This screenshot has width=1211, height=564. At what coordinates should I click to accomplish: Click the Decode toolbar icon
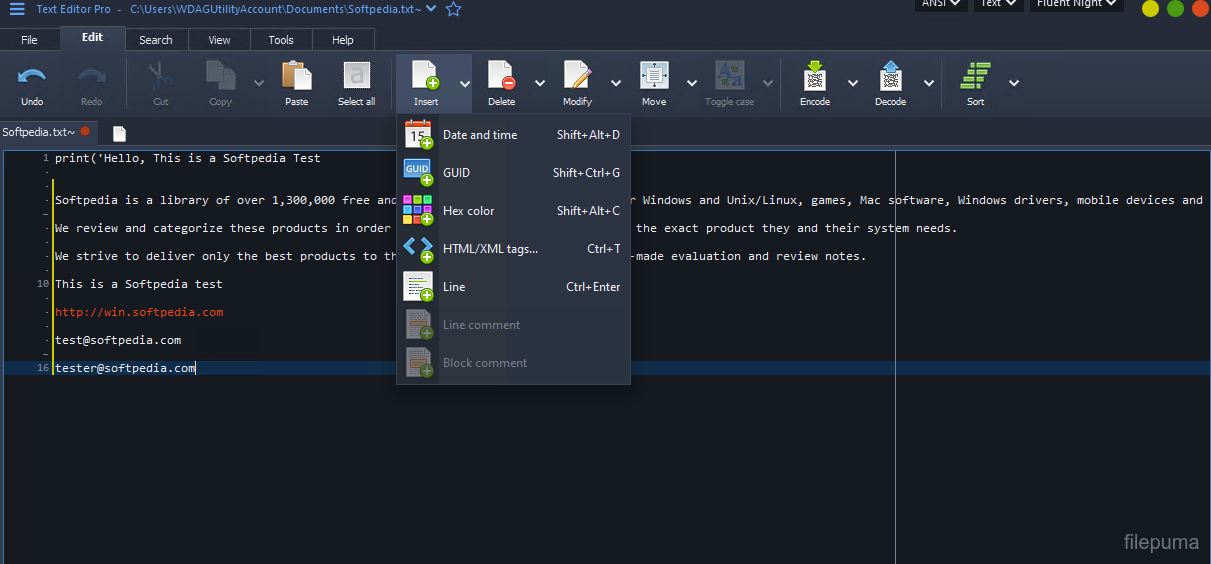tap(890, 77)
